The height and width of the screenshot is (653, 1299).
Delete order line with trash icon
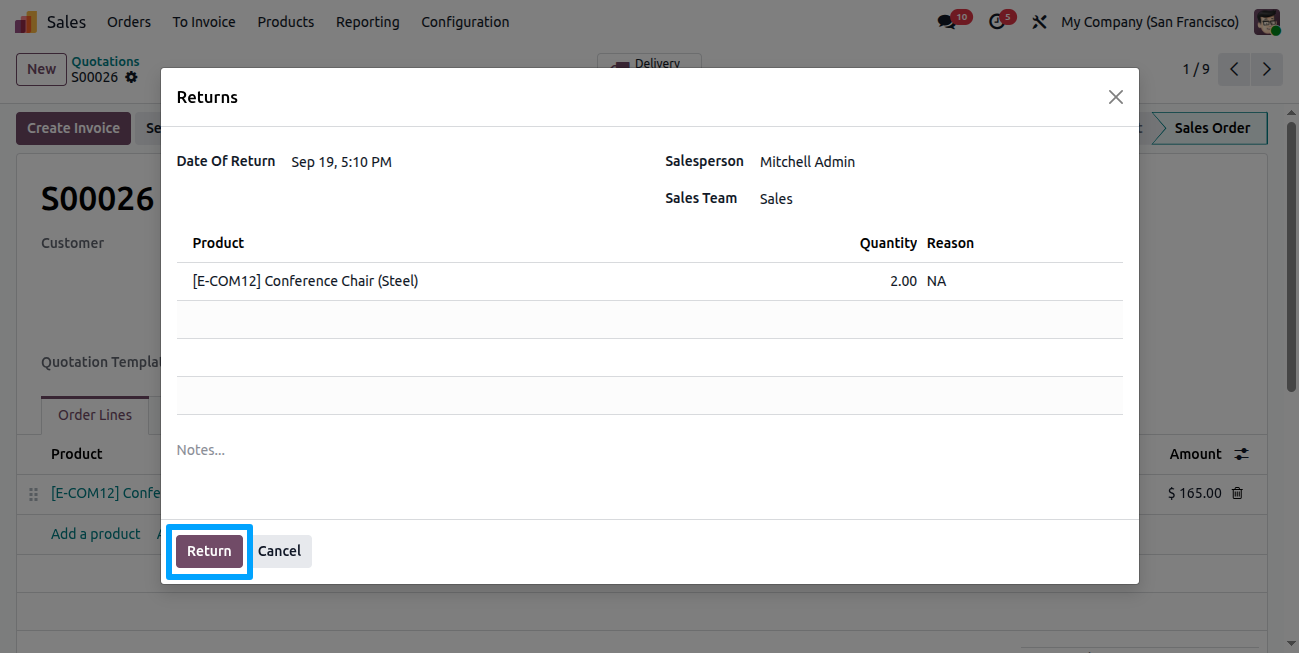click(x=1237, y=493)
